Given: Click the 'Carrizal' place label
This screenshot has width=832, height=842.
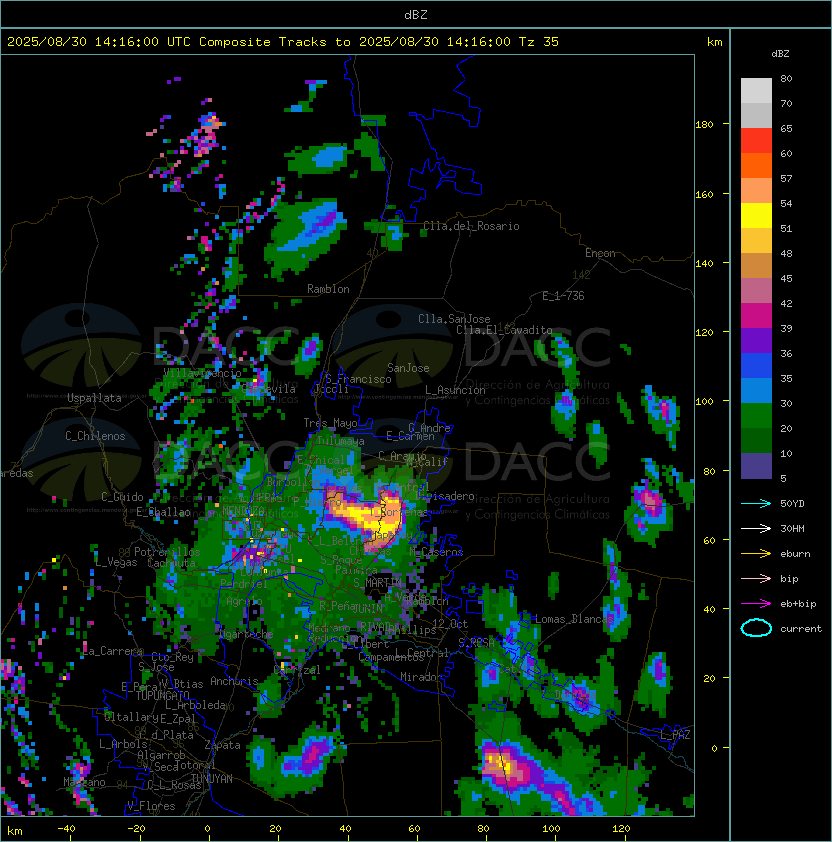Looking at the screenshot, I should 297,670.
